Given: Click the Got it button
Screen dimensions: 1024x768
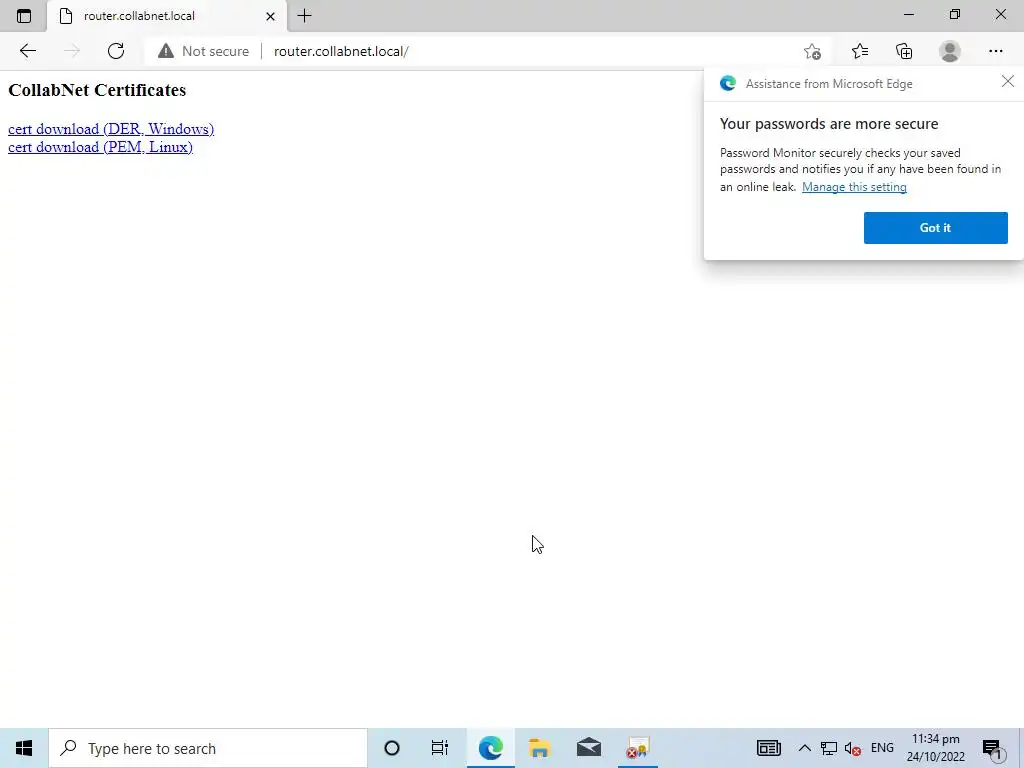Looking at the screenshot, I should click(935, 228).
